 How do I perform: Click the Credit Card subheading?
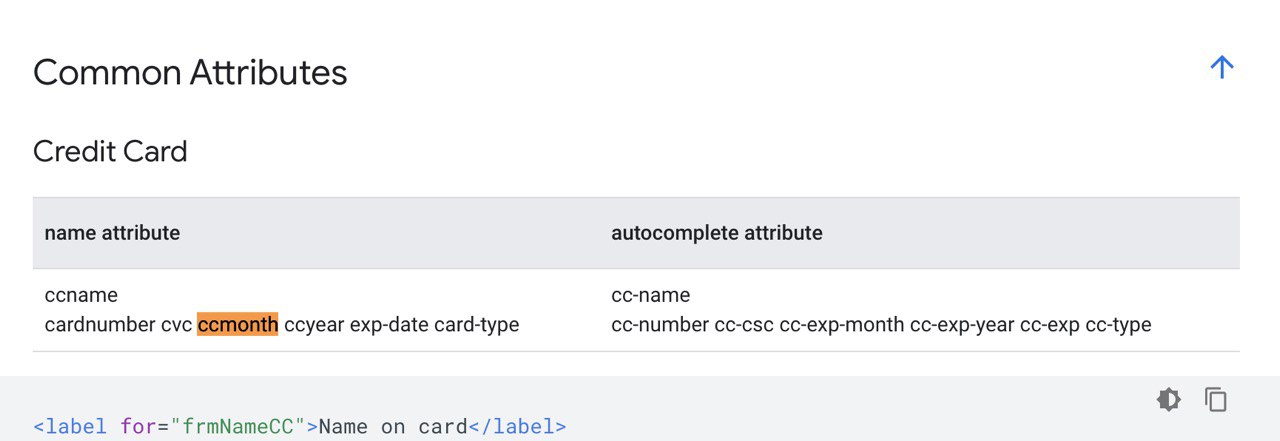[x=110, y=151]
